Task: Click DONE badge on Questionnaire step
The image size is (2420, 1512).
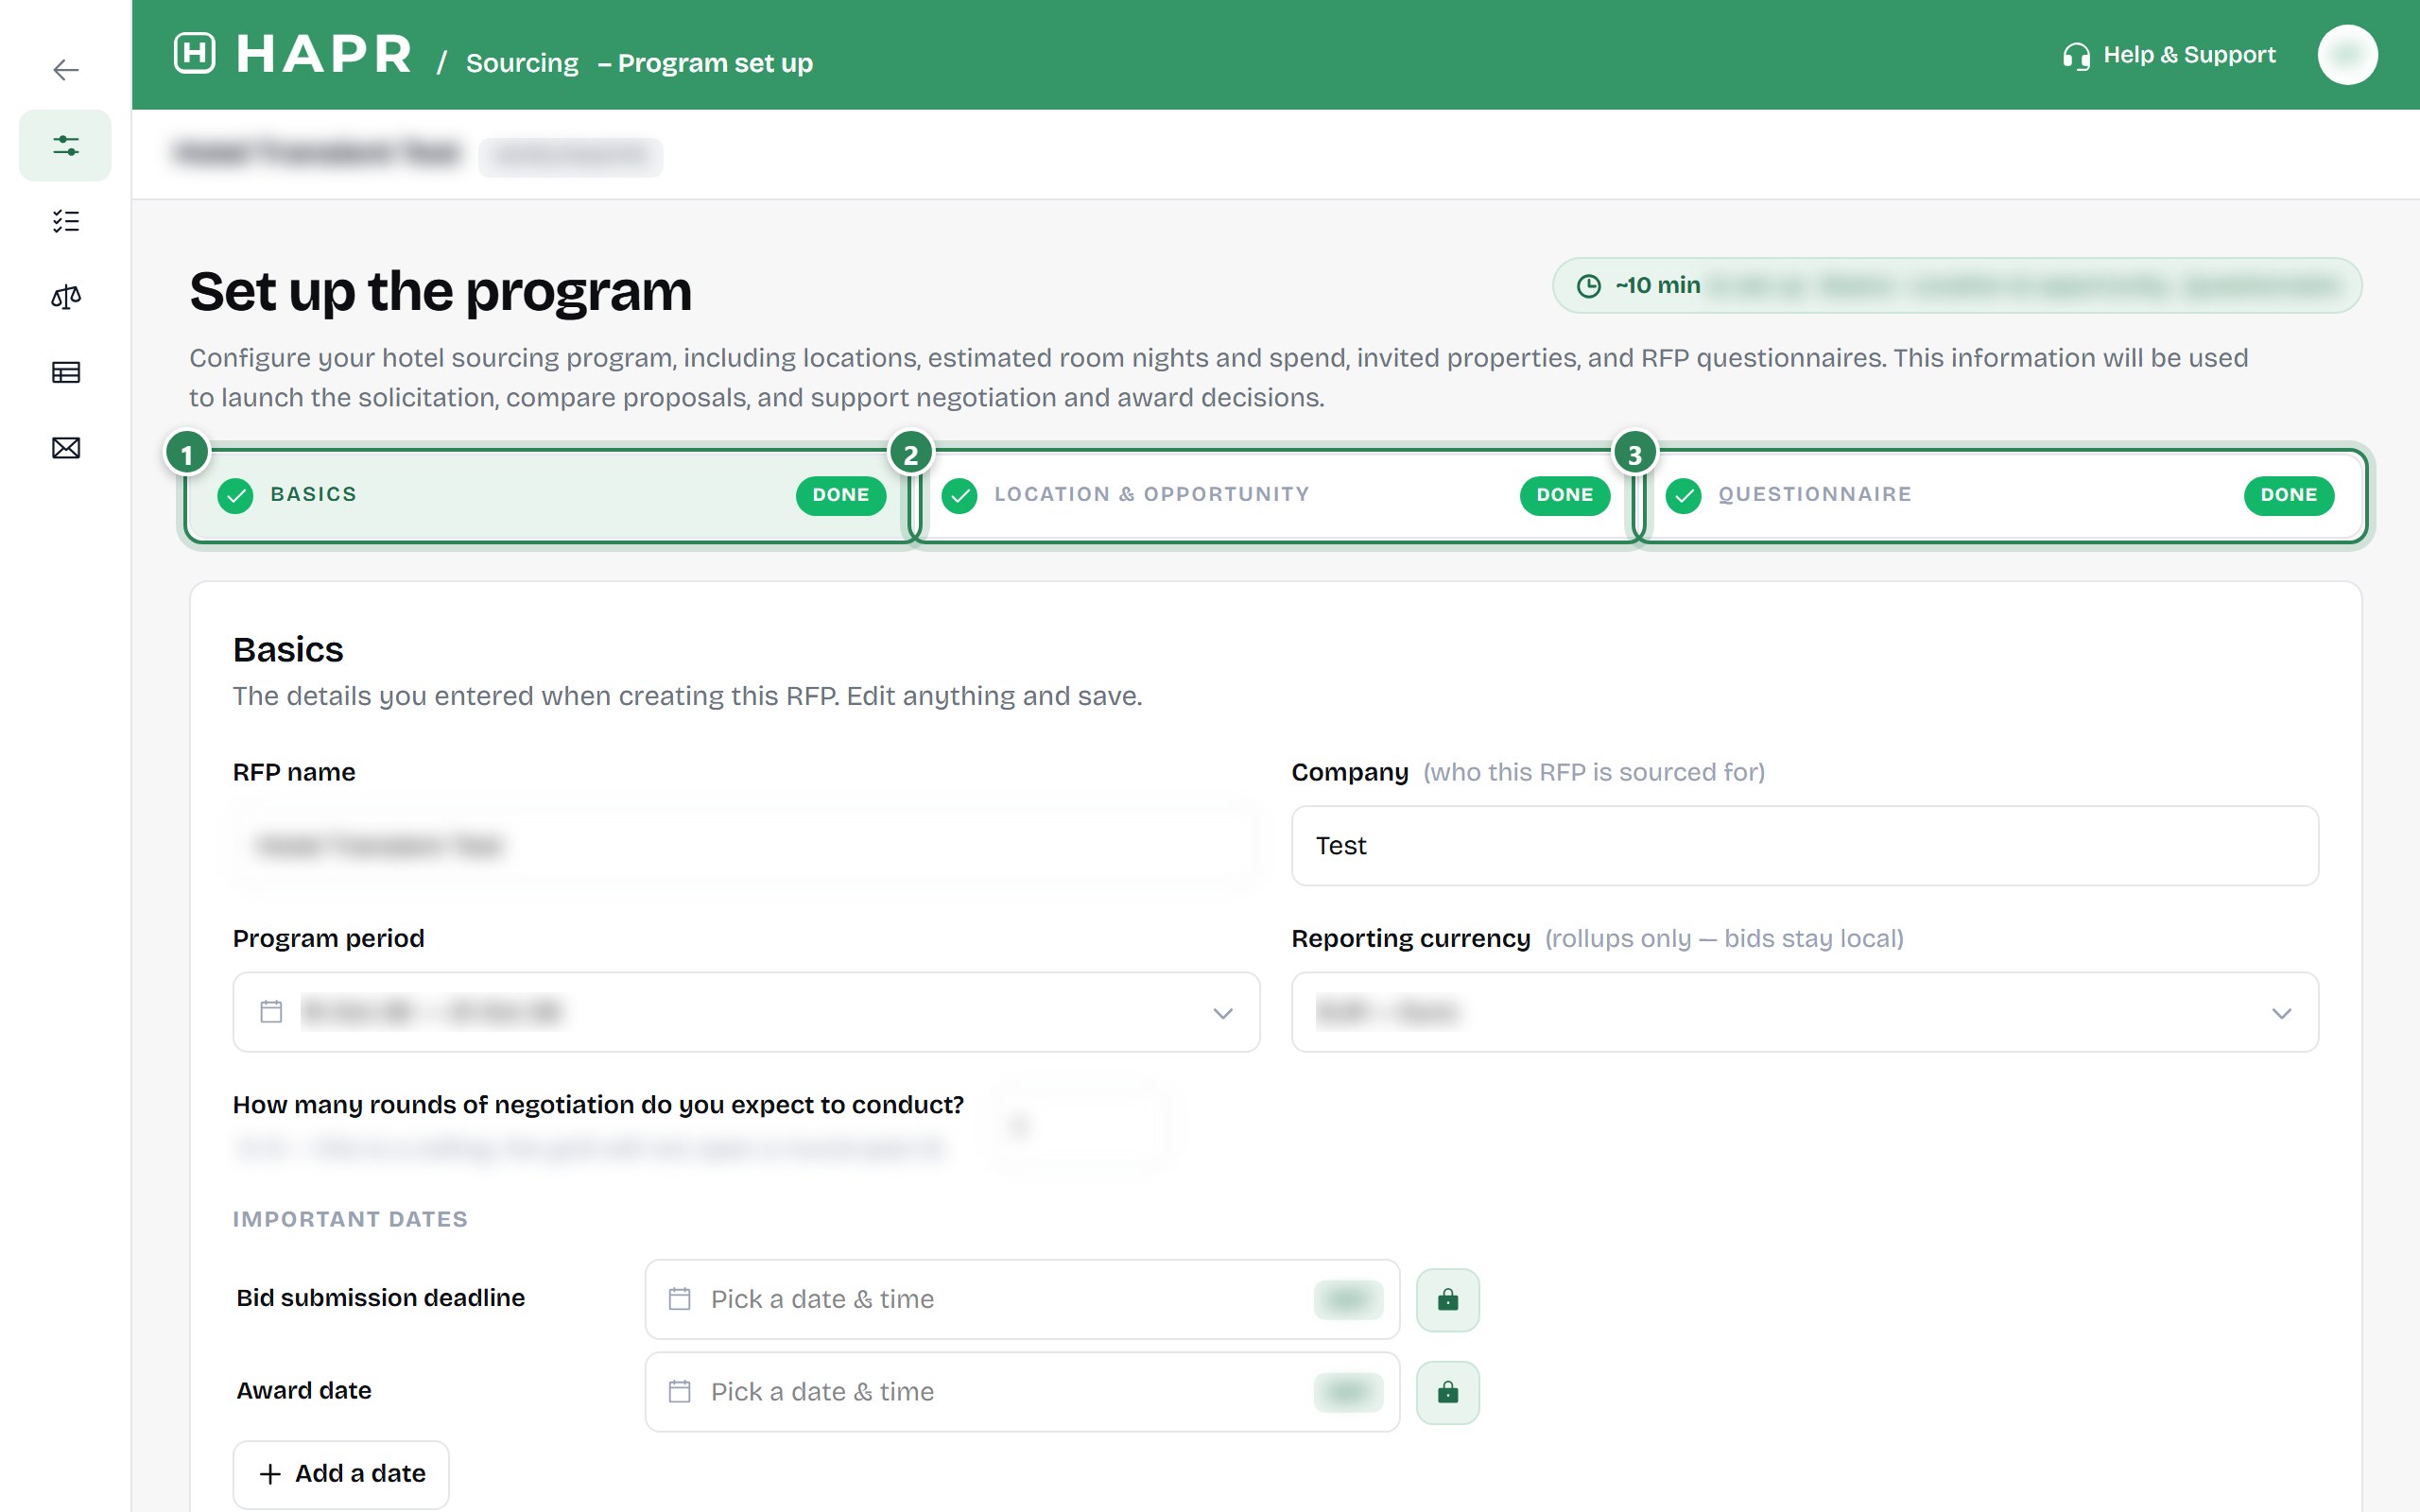Action: point(2288,495)
